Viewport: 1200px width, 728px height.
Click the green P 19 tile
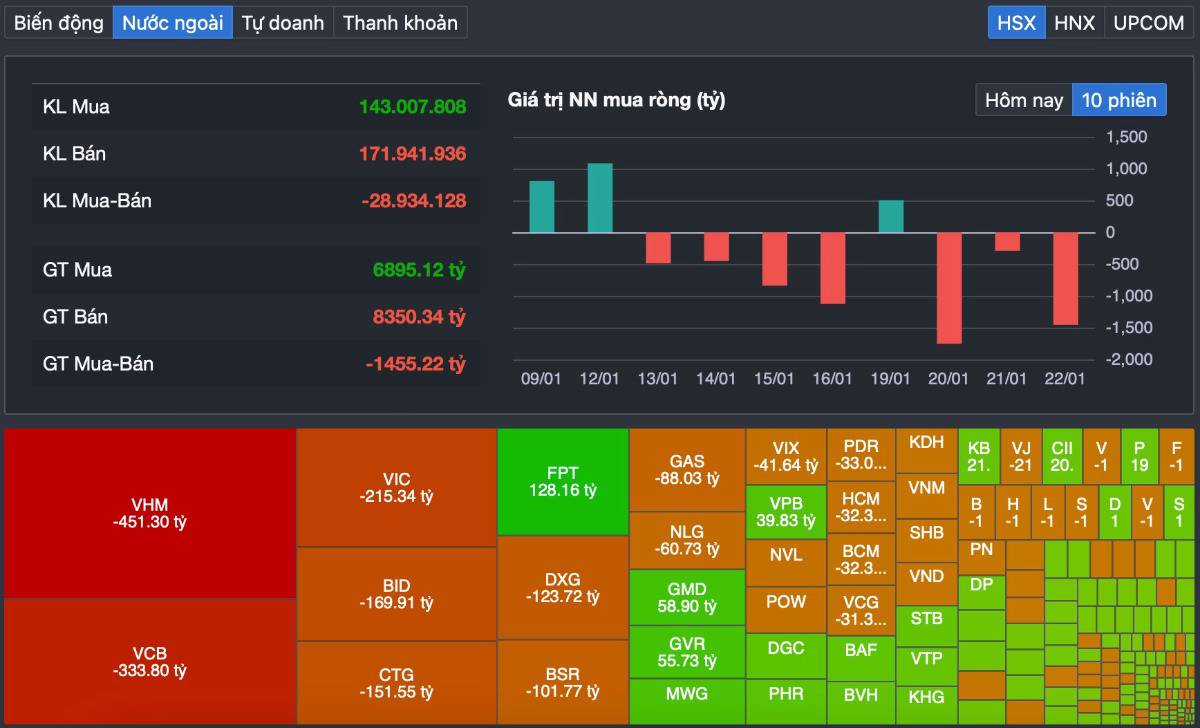coord(1139,457)
